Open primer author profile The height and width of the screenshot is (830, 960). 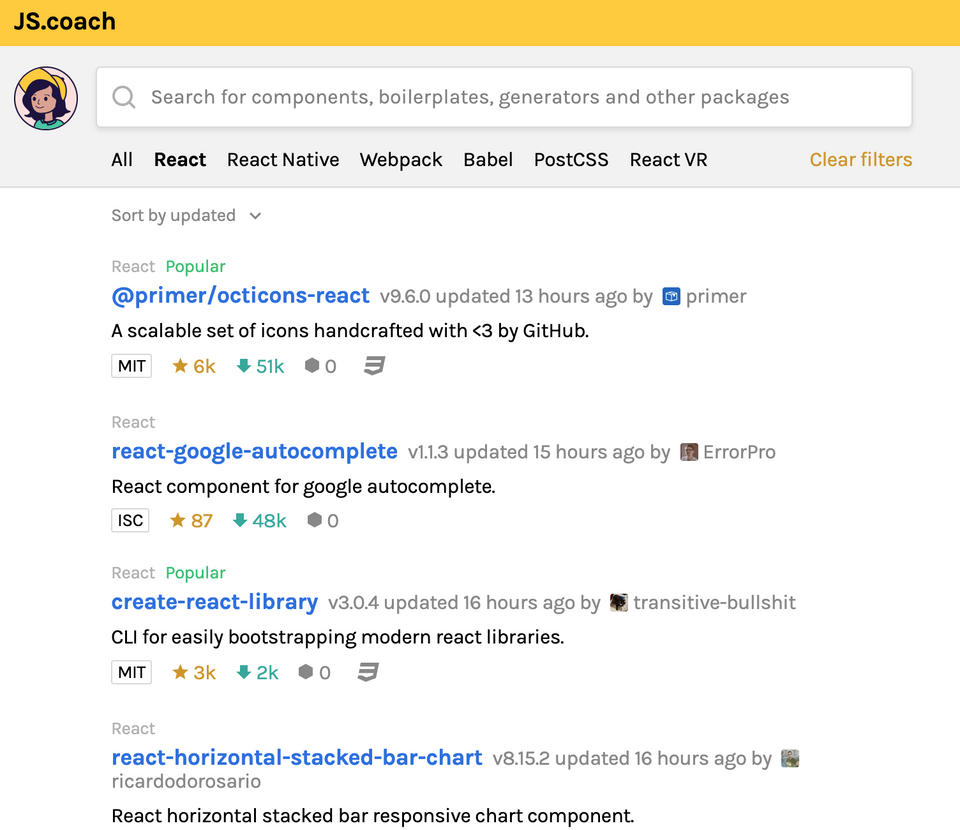pyautogui.click(x=716, y=297)
